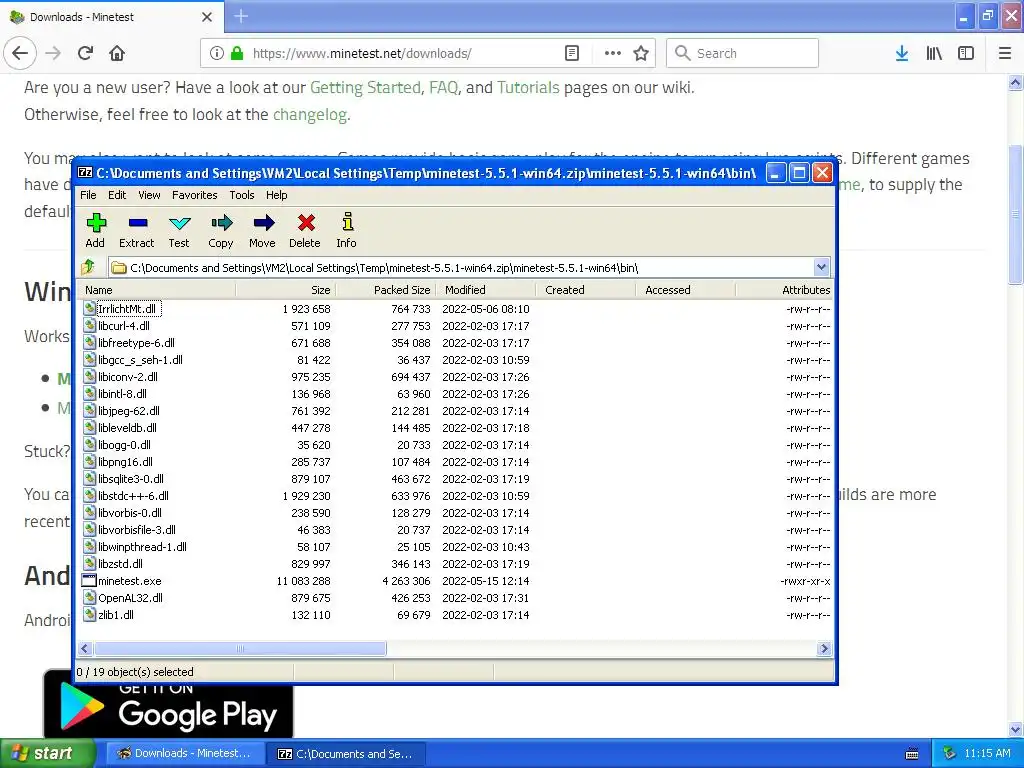Select the libwinpthread-1.dll file row
1024x768 pixels.
click(455, 547)
